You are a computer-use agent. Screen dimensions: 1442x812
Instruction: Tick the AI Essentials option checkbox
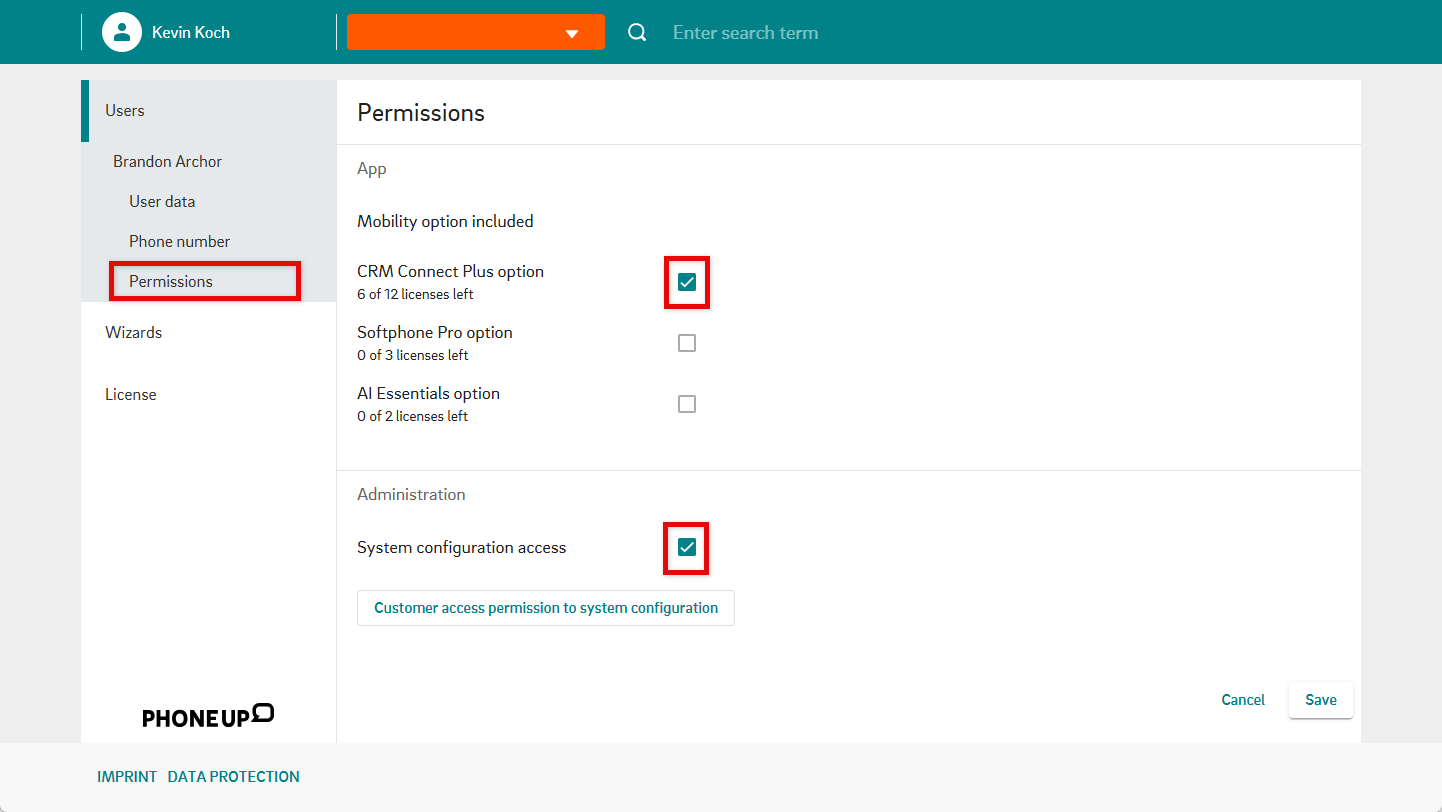[687, 404]
